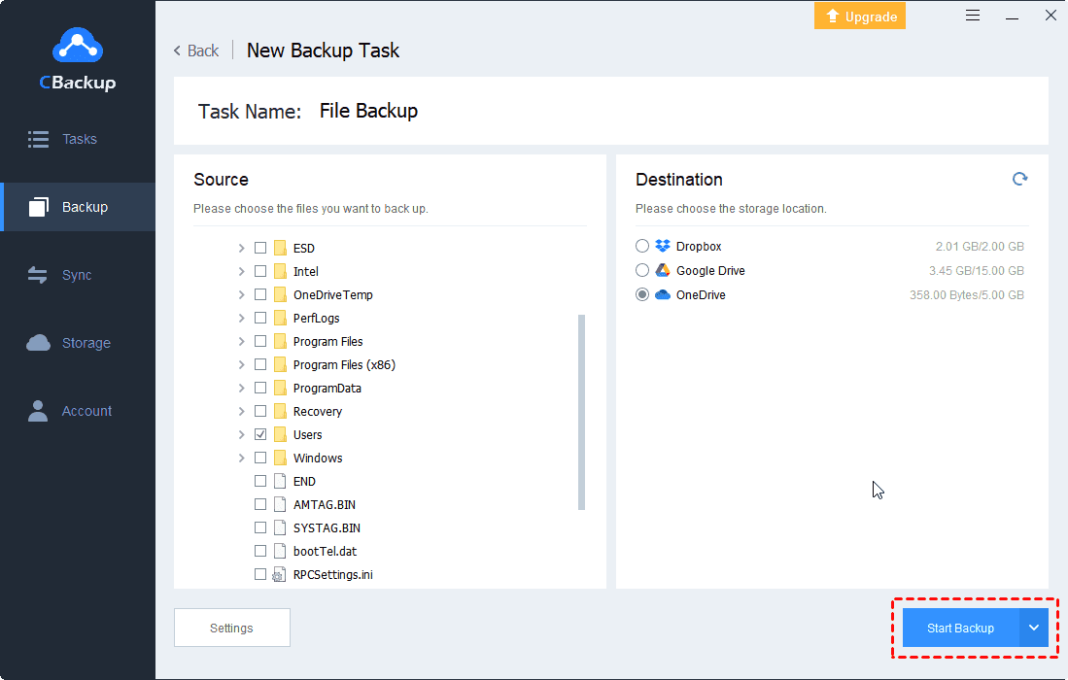Select the Backup section icon

pyautogui.click(x=42, y=206)
